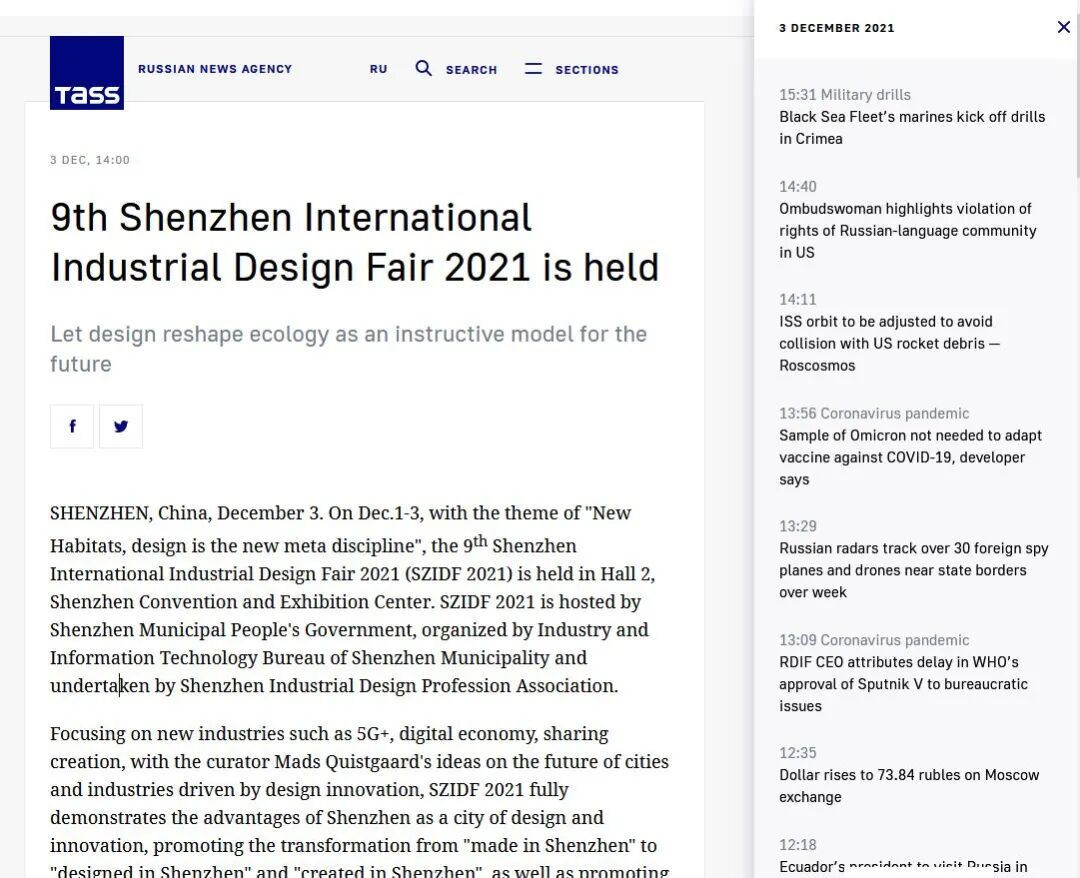Click 13:56 Coronavirus pandemic tag
1080x878 pixels.
pos(874,413)
